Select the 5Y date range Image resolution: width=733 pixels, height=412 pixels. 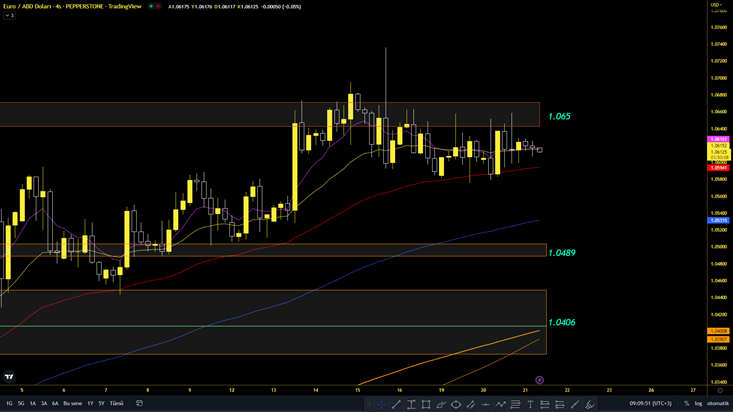click(x=101, y=403)
